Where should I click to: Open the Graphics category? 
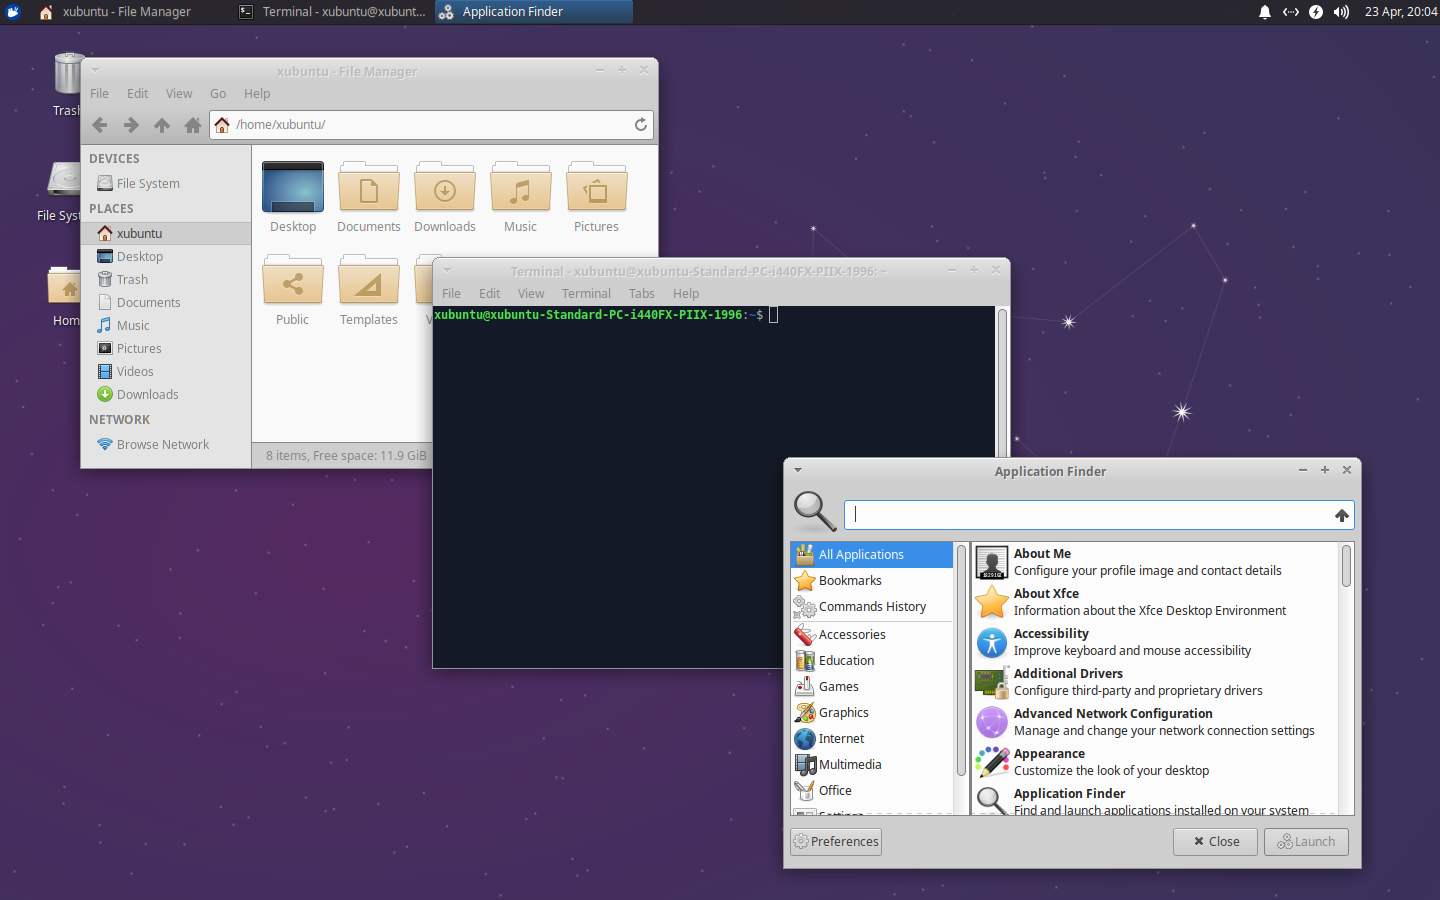[x=841, y=712]
